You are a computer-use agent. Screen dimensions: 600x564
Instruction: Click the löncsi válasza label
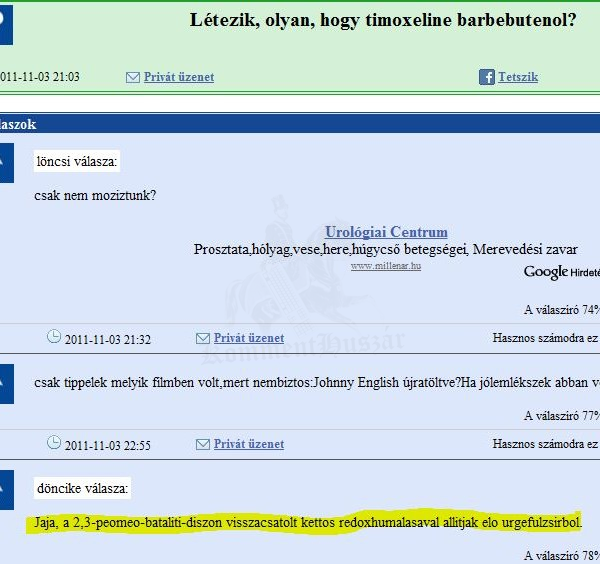(77, 161)
